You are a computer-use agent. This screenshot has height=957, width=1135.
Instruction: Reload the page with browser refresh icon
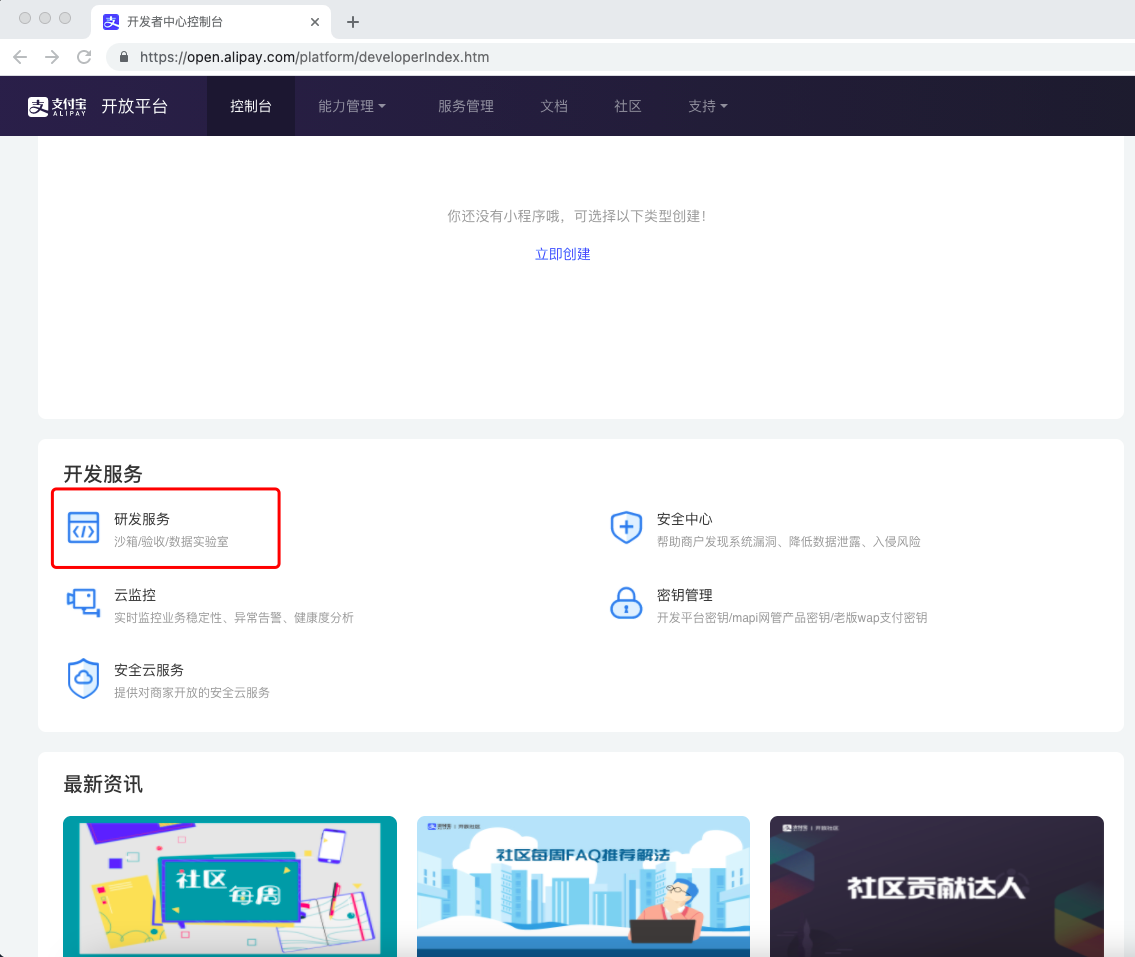point(84,57)
